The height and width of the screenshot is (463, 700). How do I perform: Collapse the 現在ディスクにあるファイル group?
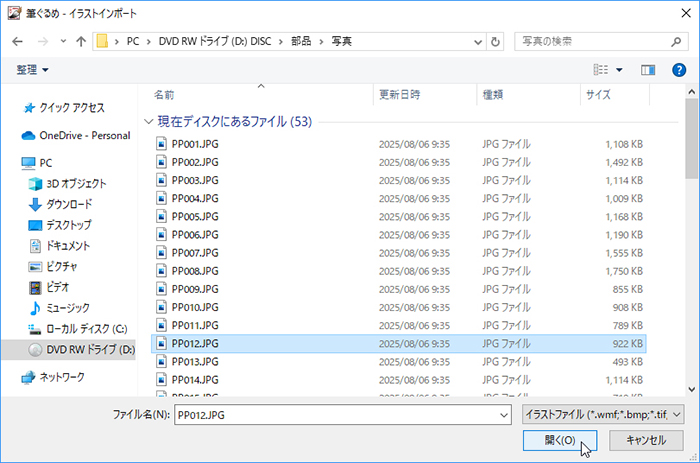(x=149, y=121)
